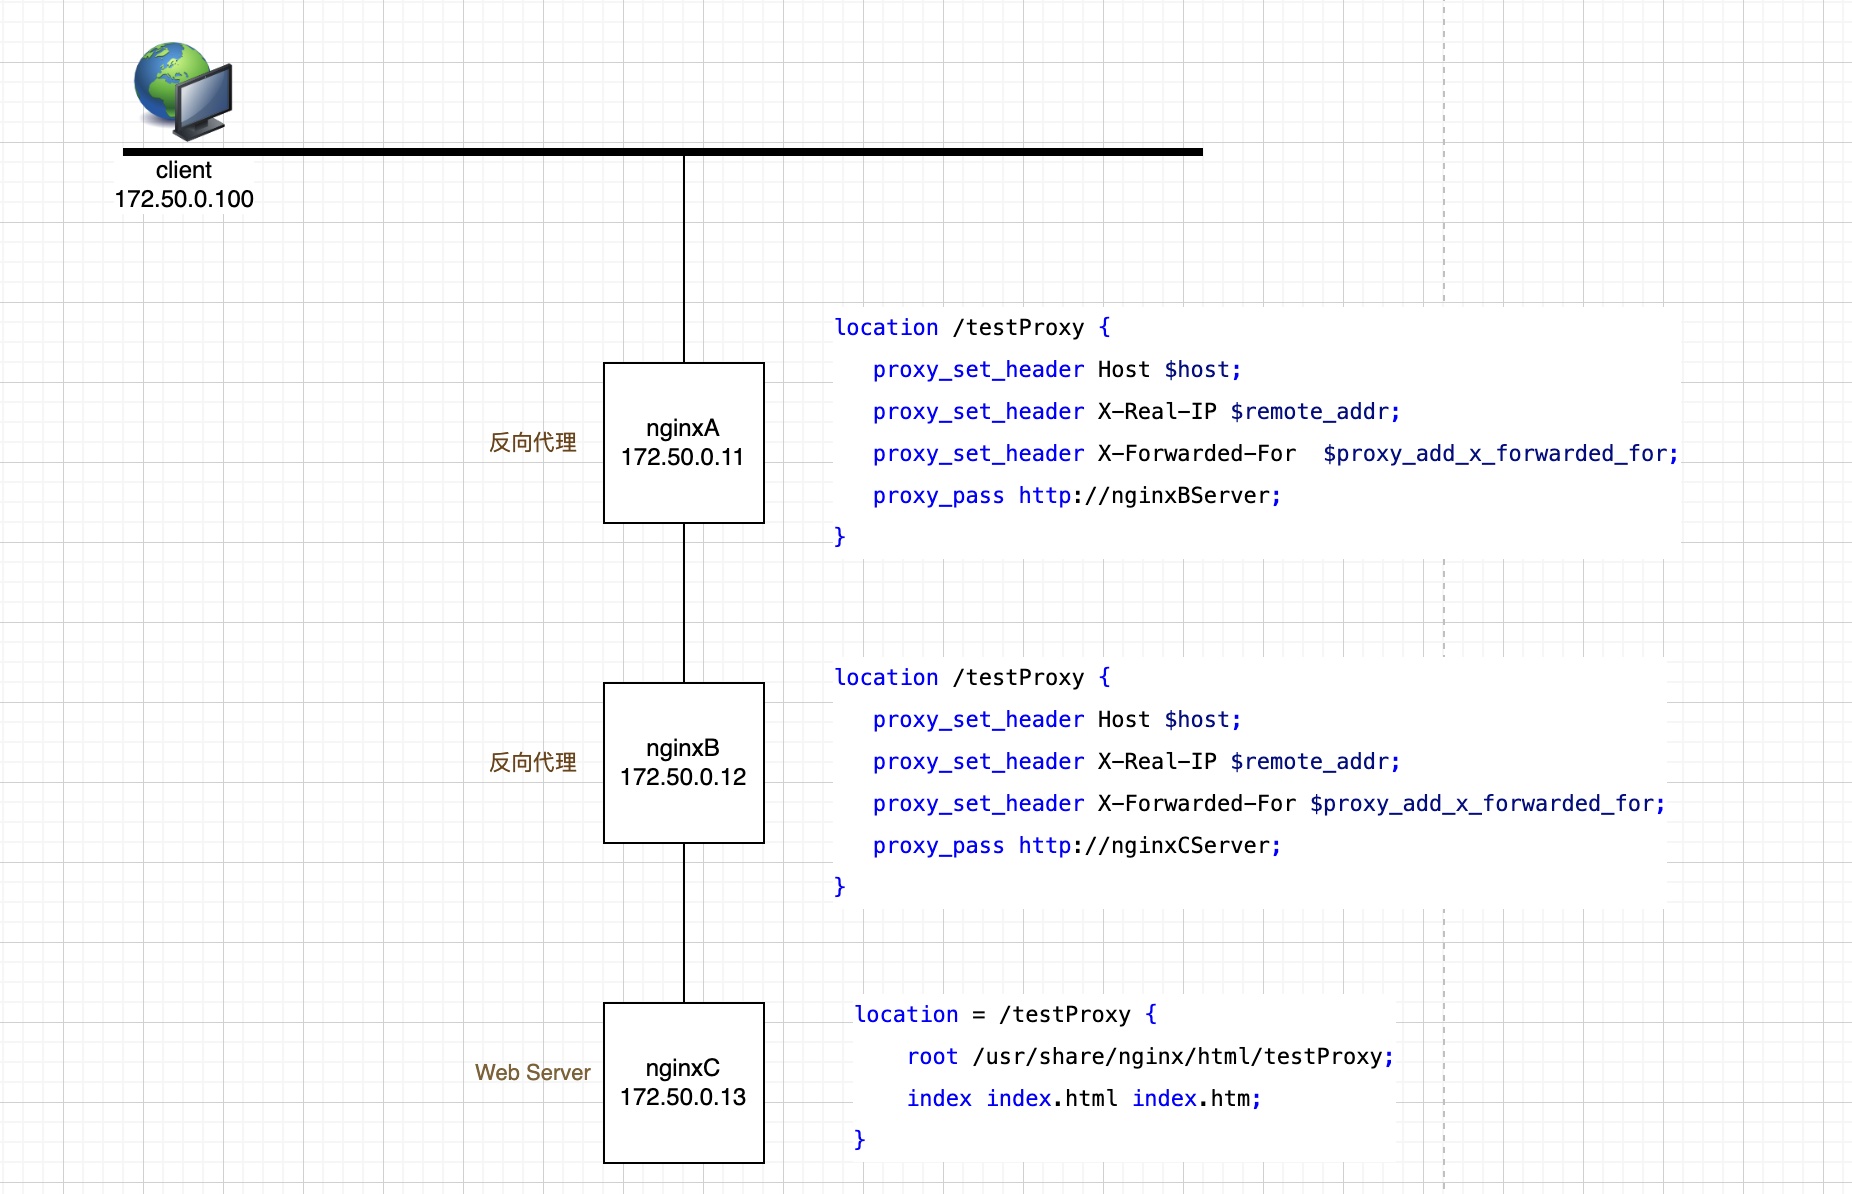
Task: Select the client 172.50.0.100 label
Action: pos(184,185)
